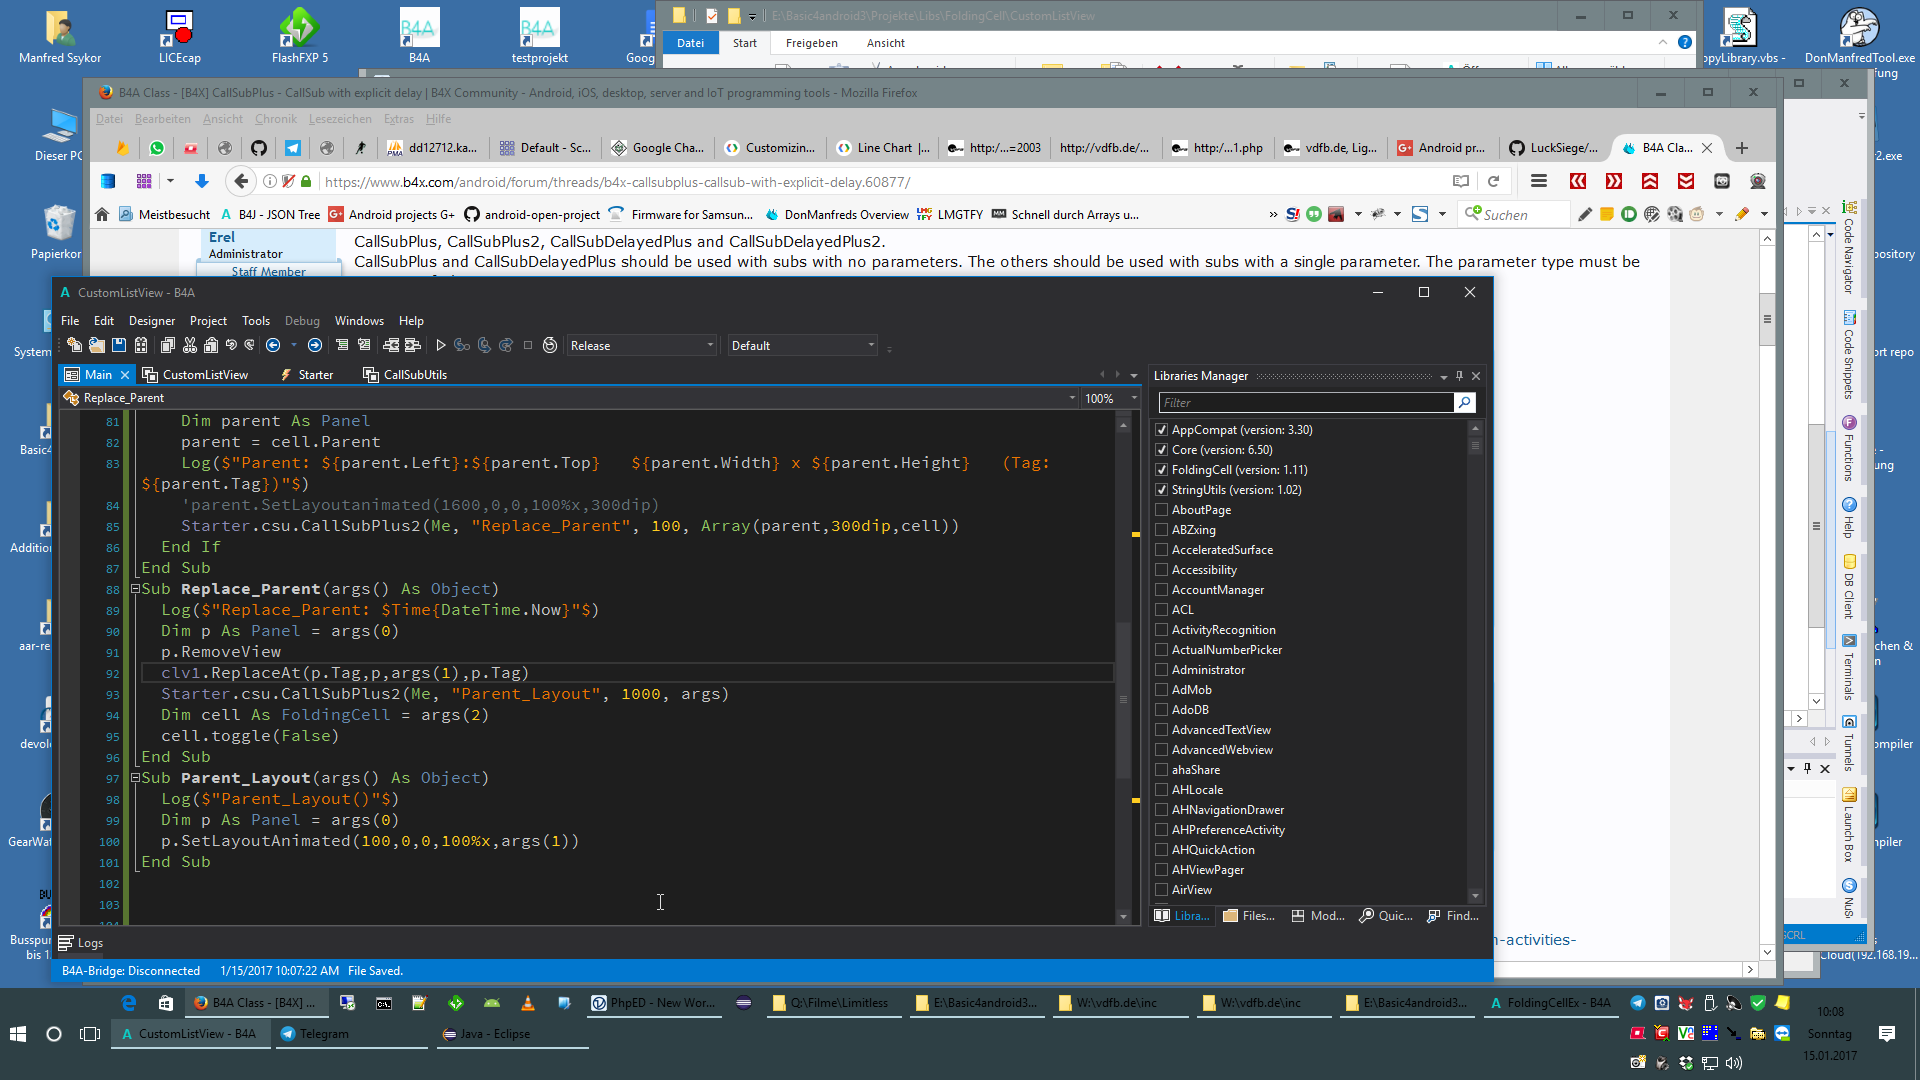
Task: Open the Default build dropdown
Action: 803,346
